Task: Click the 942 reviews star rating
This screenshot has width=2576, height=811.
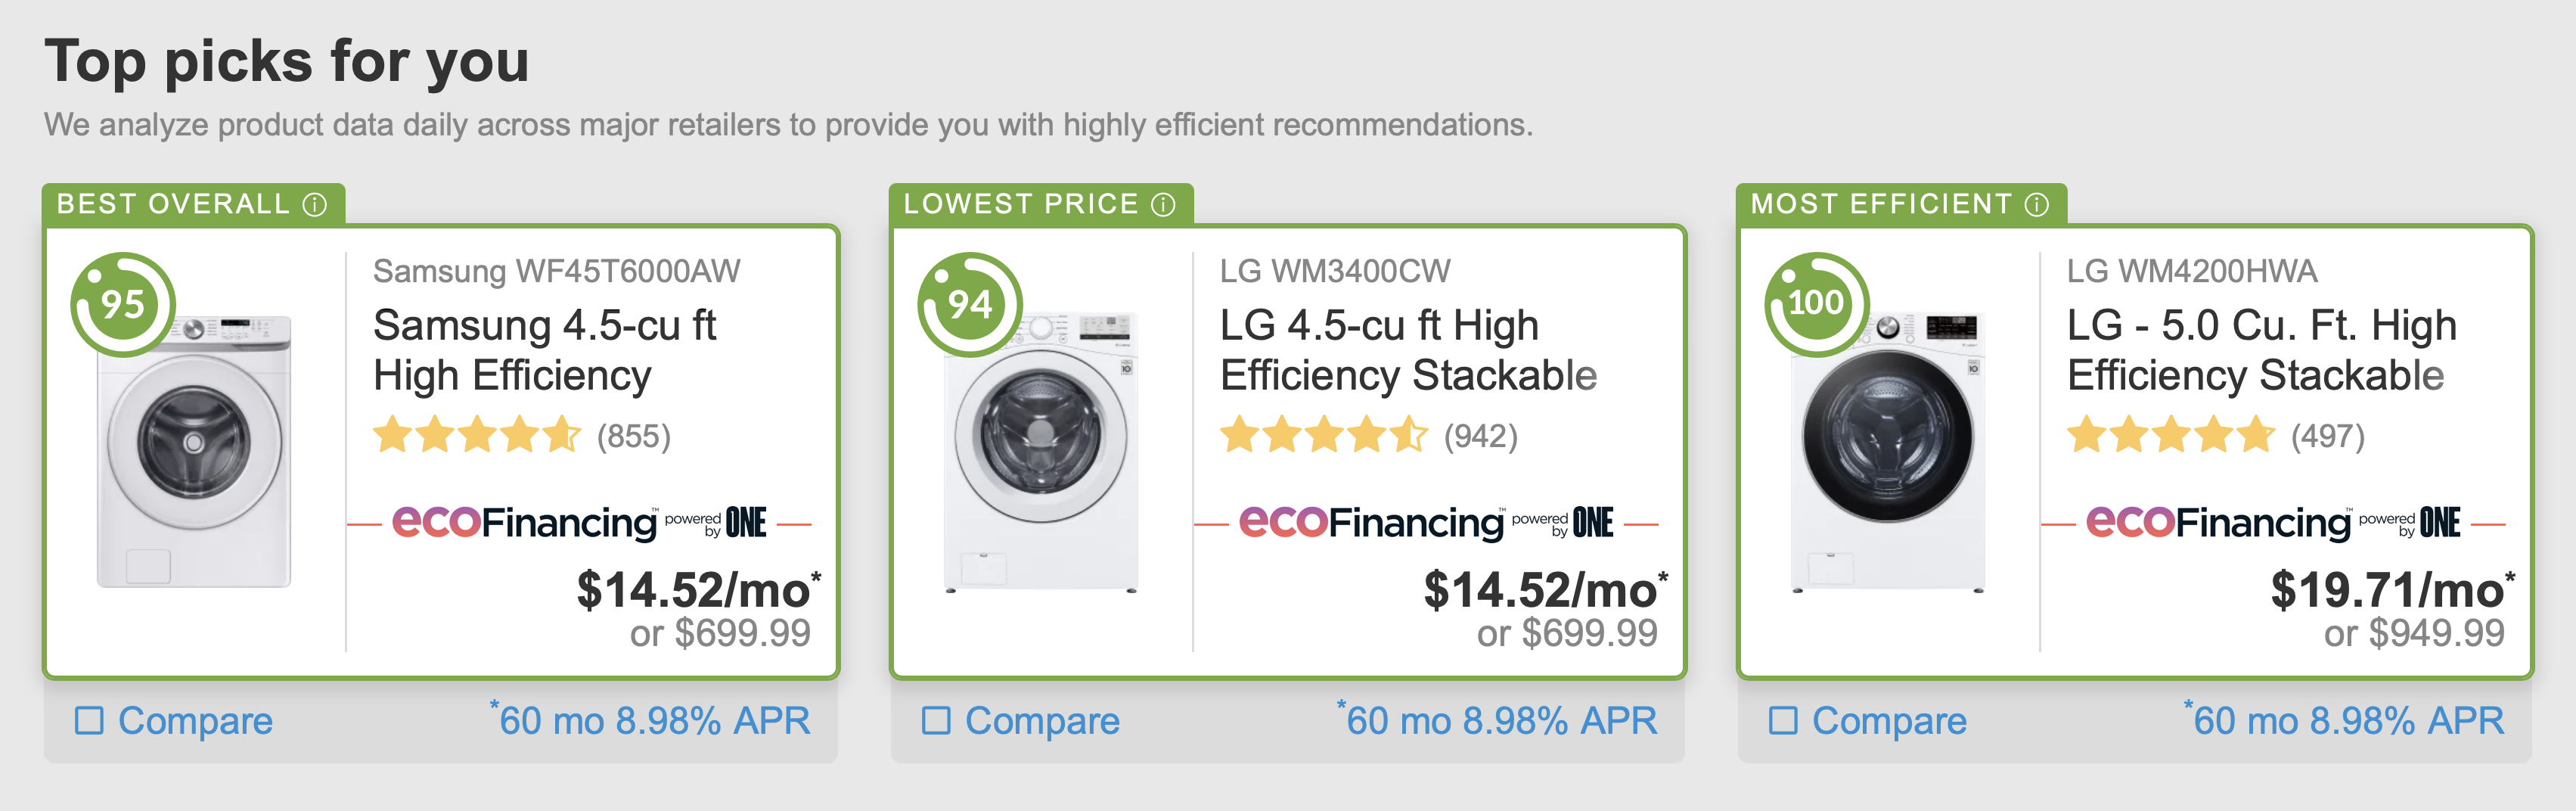Action: click(x=1324, y=436)
